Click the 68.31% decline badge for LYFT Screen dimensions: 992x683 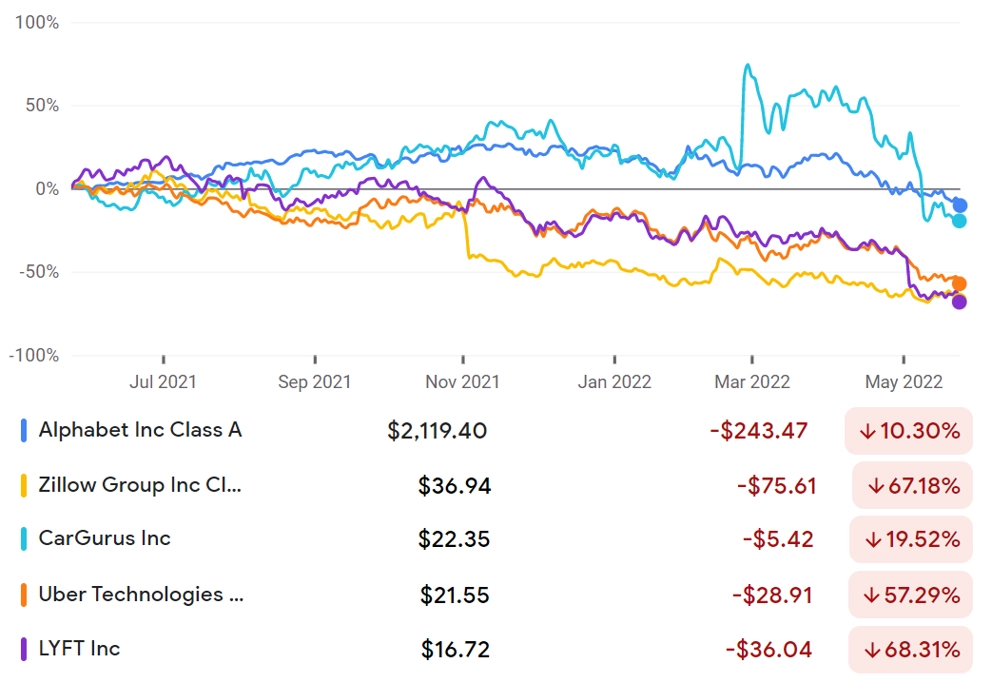pyautogui.click(x=910, y=649)
